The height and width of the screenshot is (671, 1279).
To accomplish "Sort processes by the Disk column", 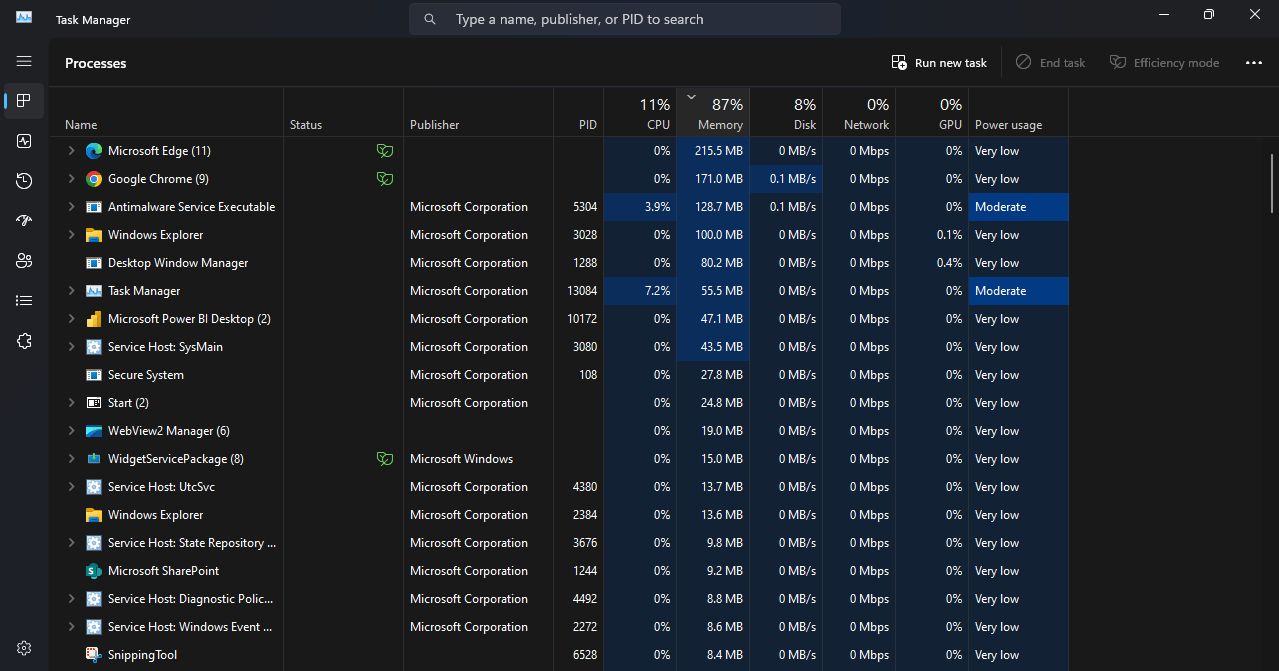I will (x=786, y=112).
